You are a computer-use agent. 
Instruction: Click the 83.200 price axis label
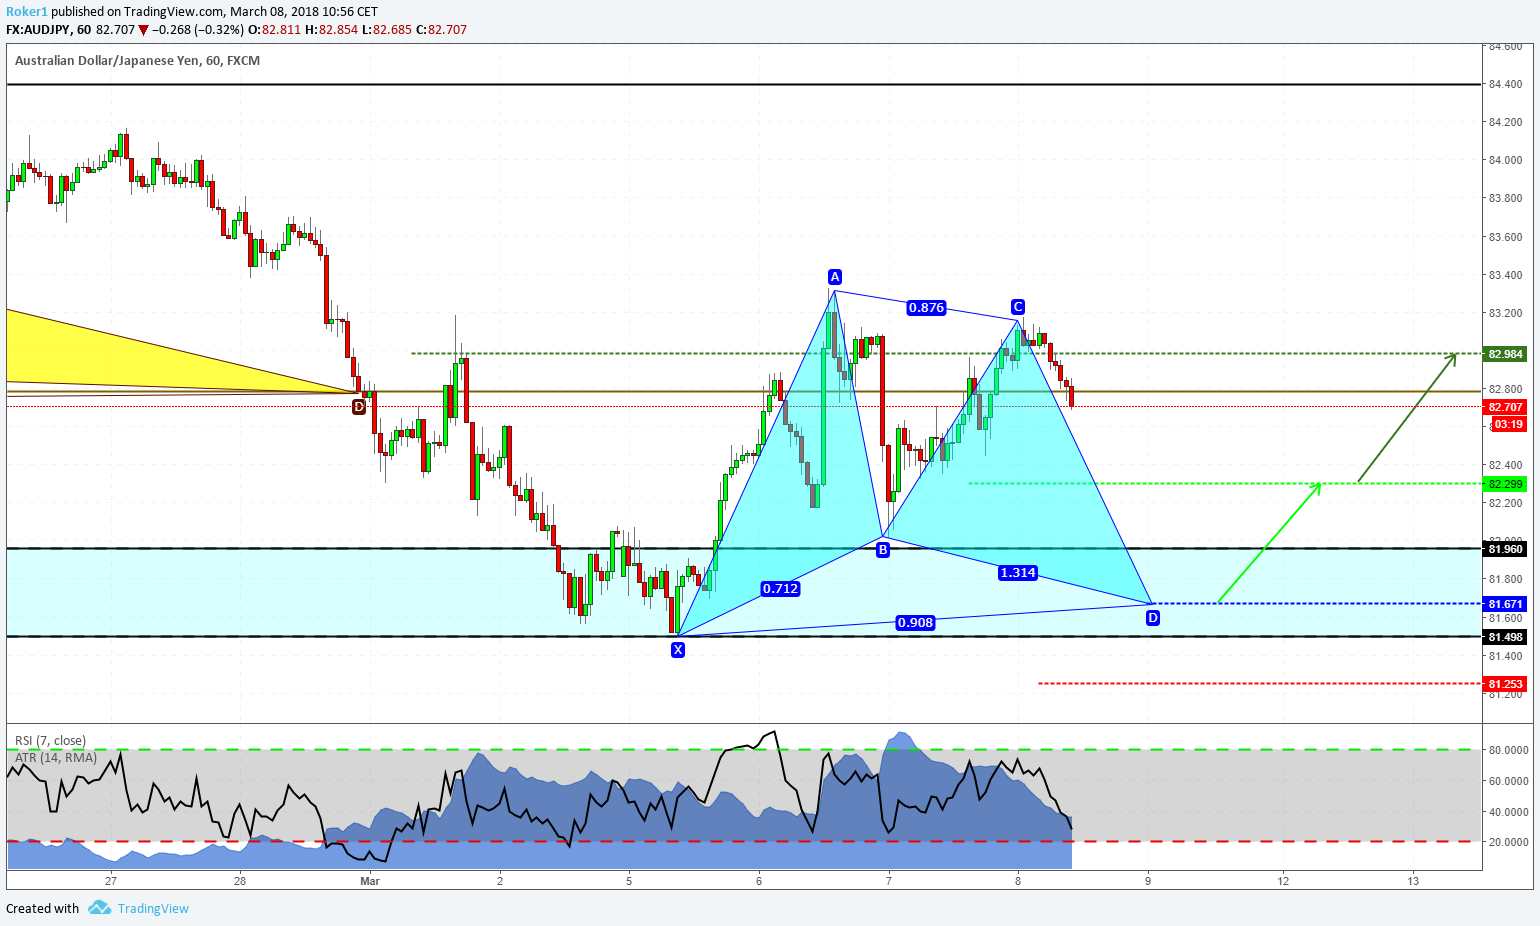1506,313
